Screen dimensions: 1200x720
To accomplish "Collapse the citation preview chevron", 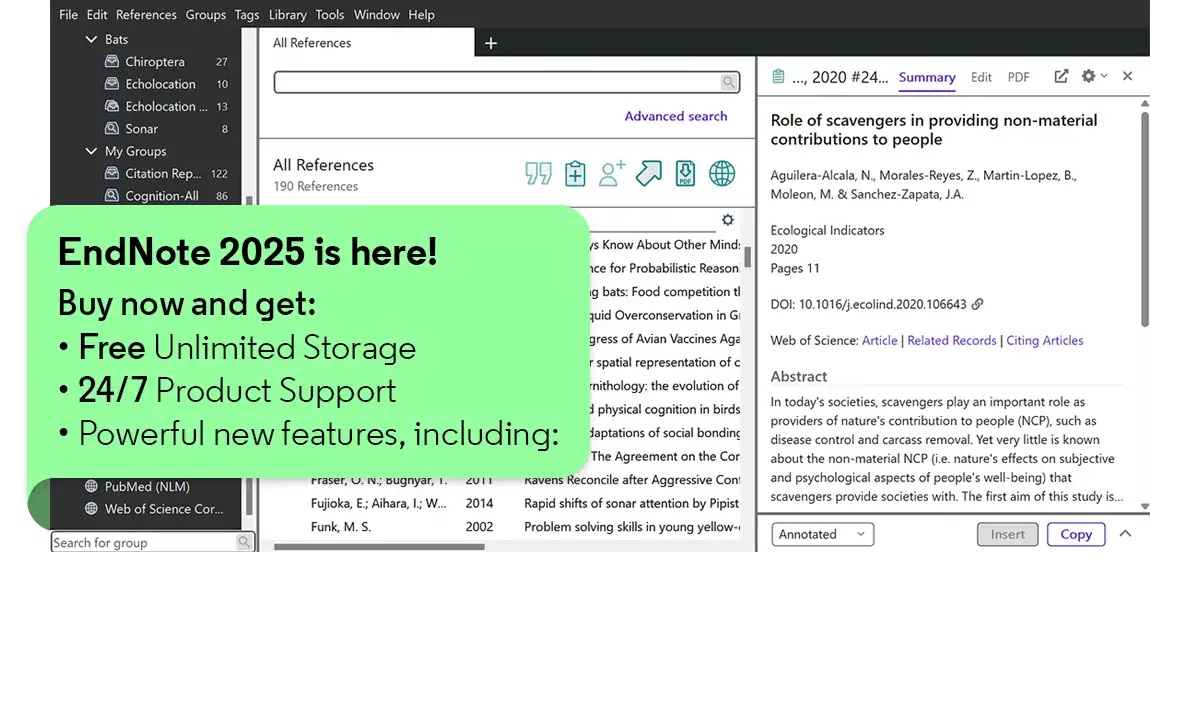I will [1125, 534].
